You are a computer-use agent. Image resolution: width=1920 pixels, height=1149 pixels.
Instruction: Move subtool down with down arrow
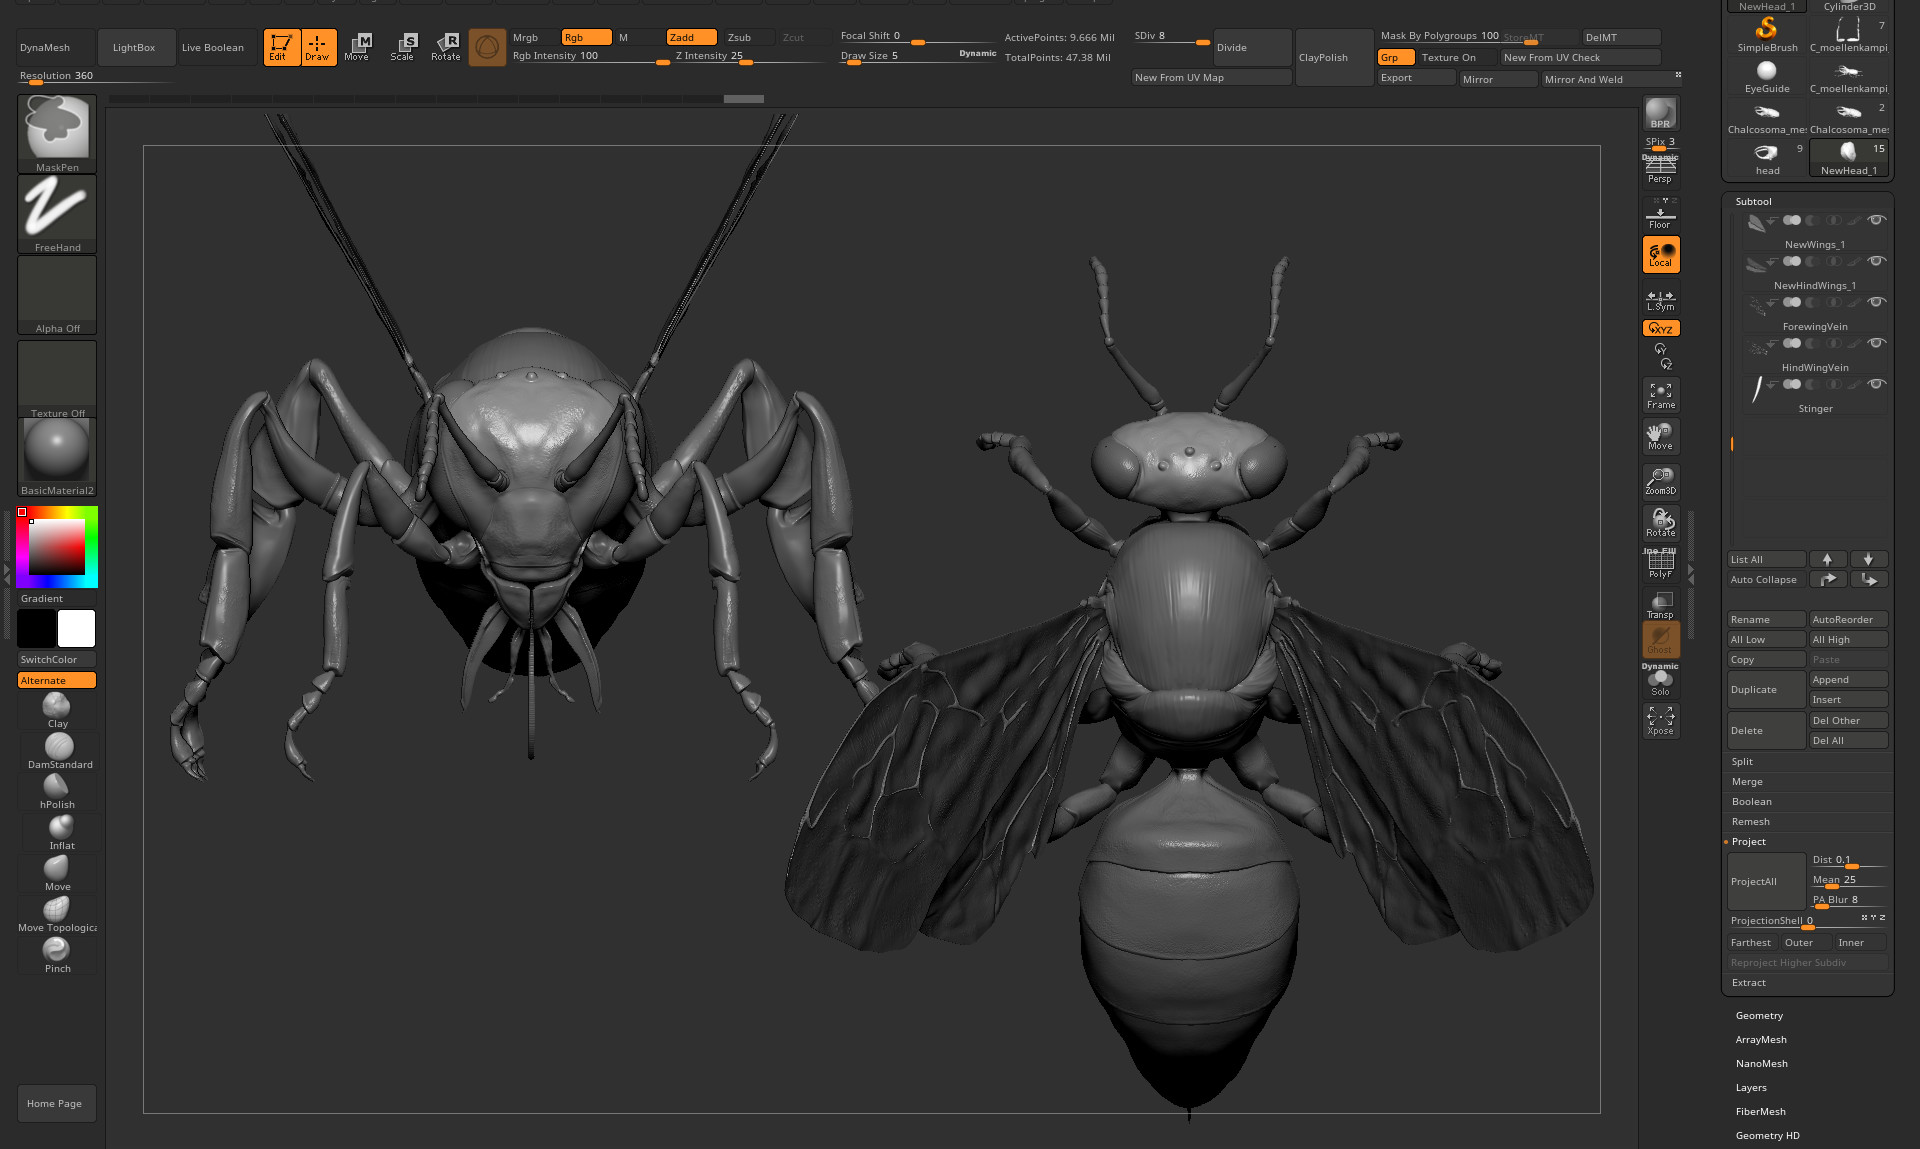[1868, 559]
